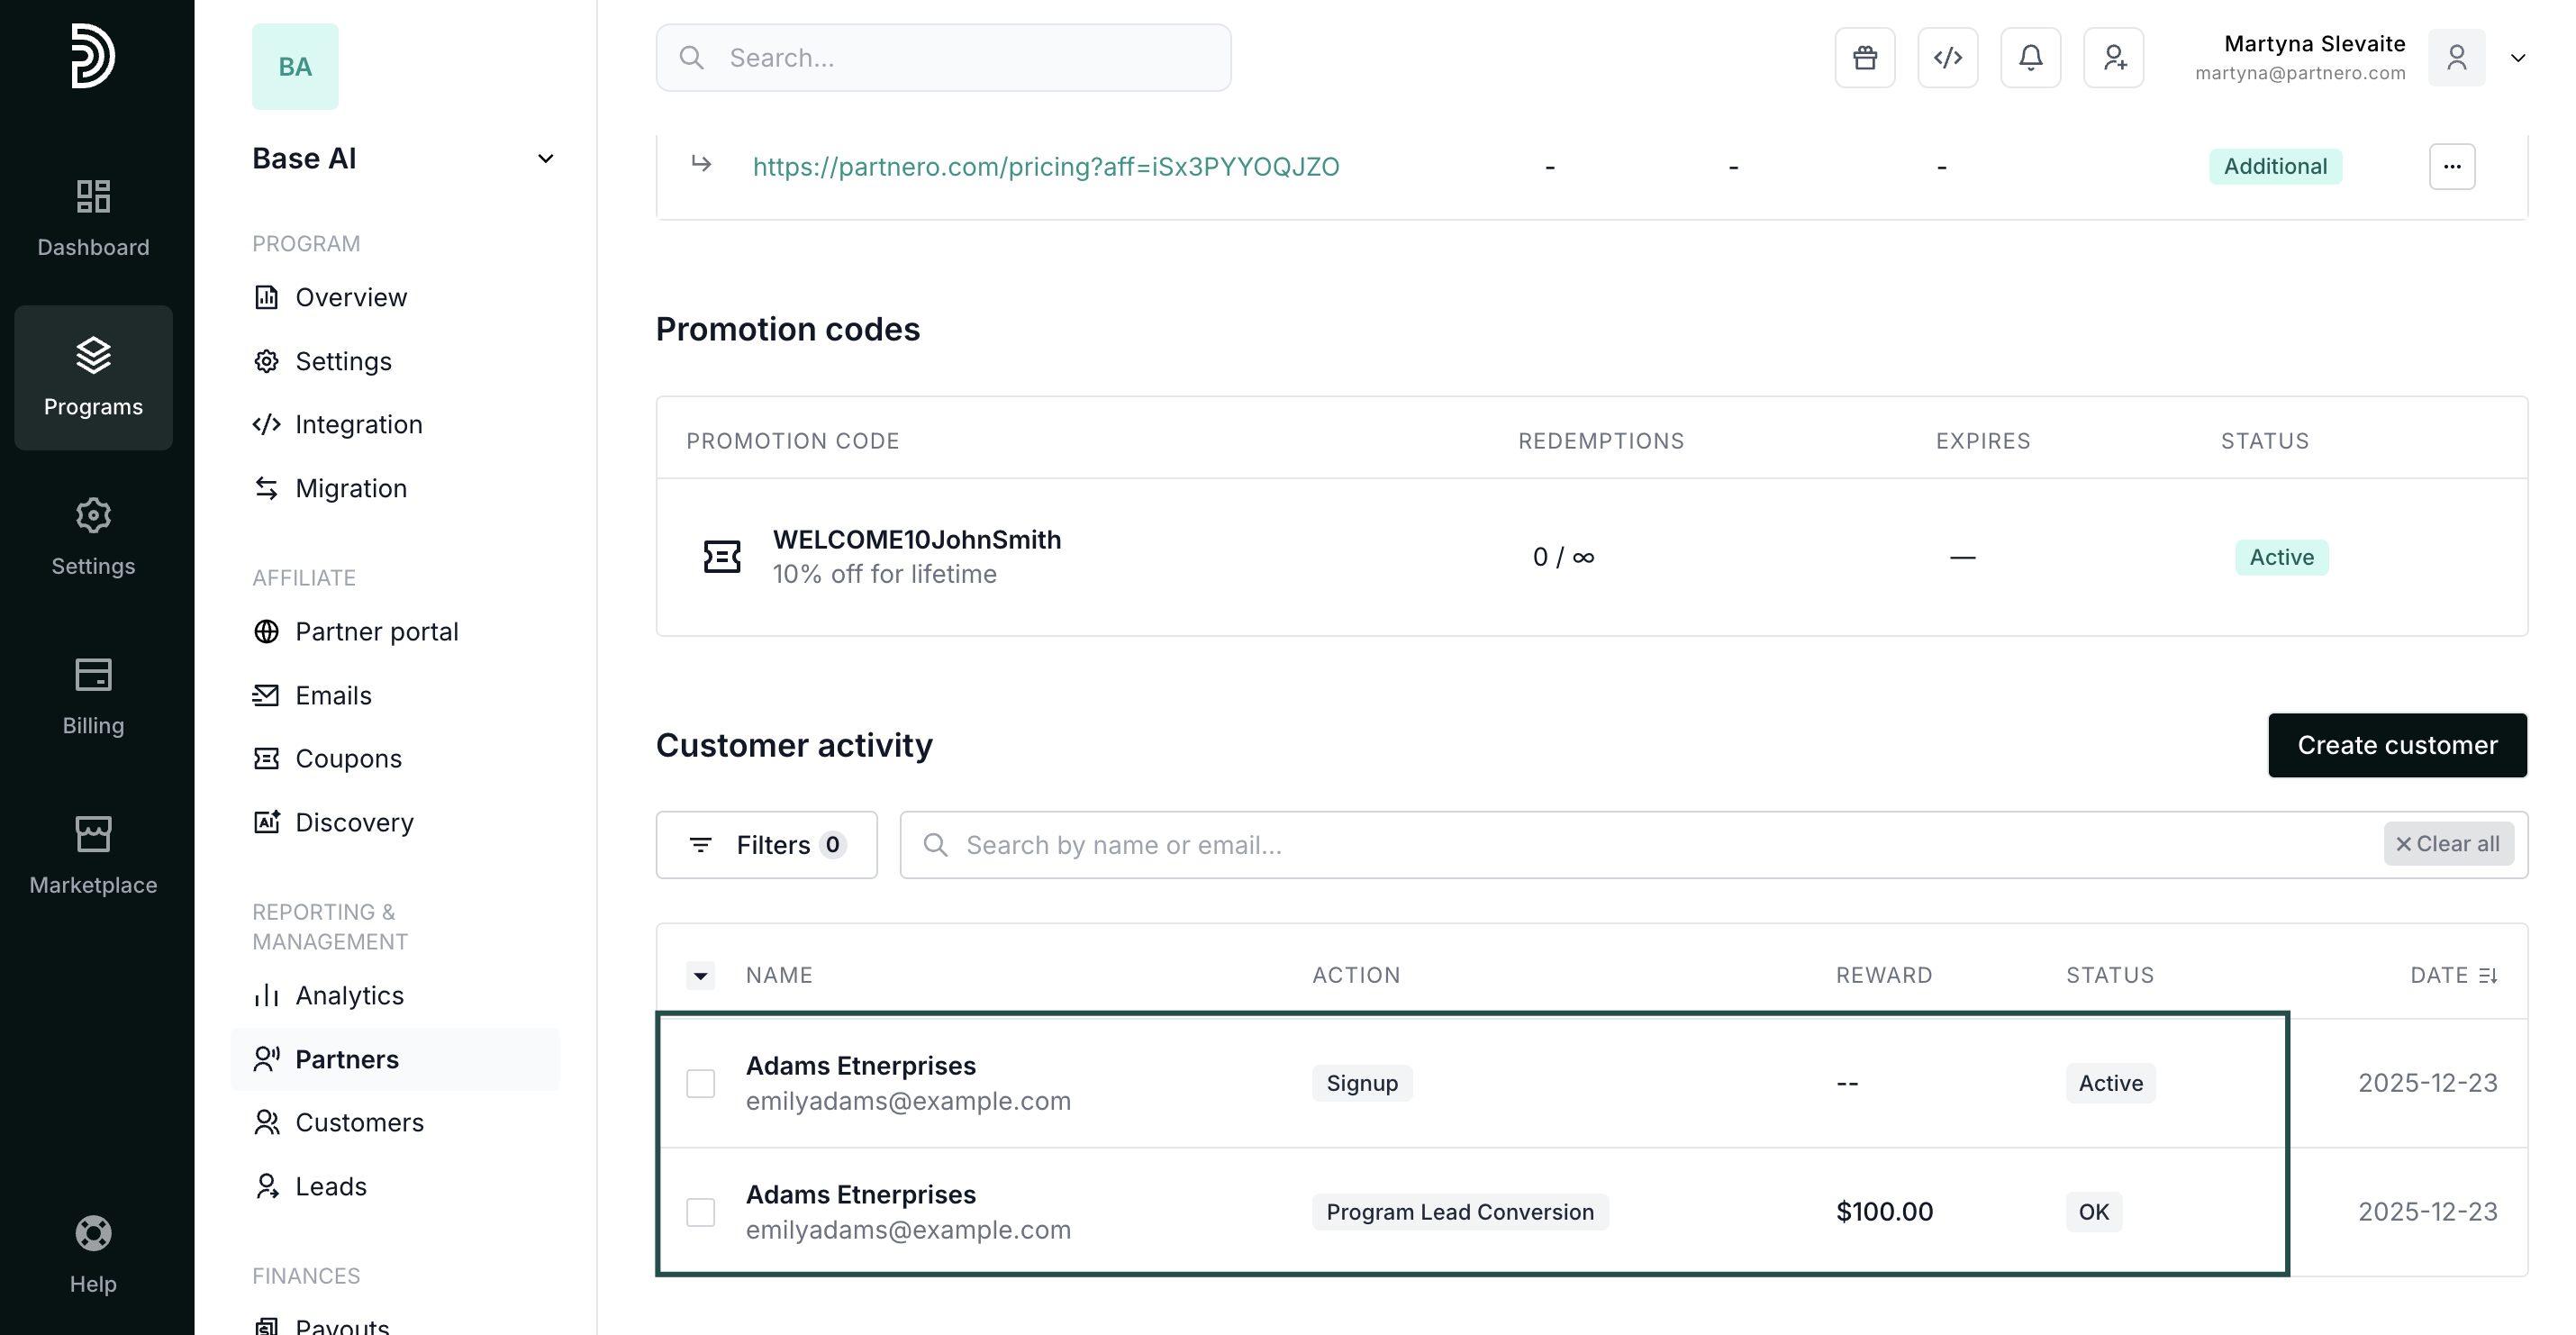Open the partnero.com pricing affiliate link
The width and height of the screenshot is (2576, 1335).
point(1045,166)
